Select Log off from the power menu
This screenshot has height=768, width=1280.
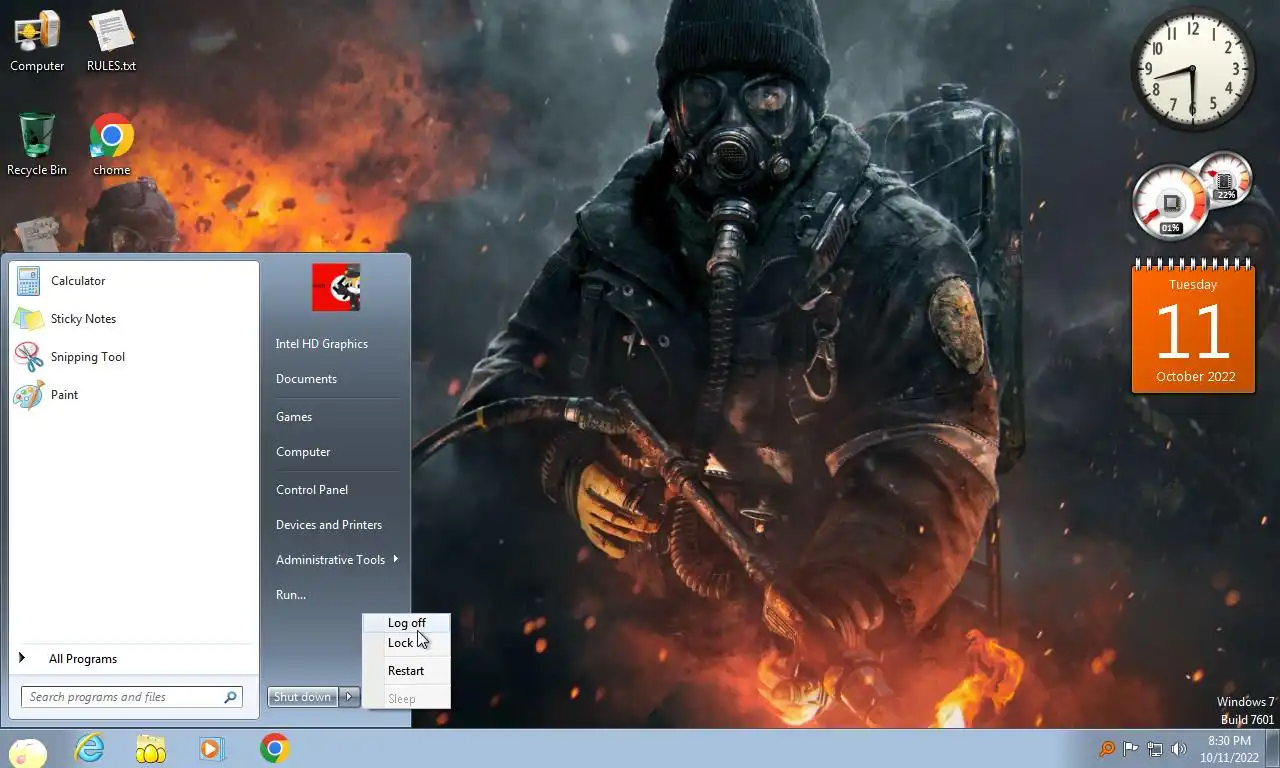[x=406, y=623]
